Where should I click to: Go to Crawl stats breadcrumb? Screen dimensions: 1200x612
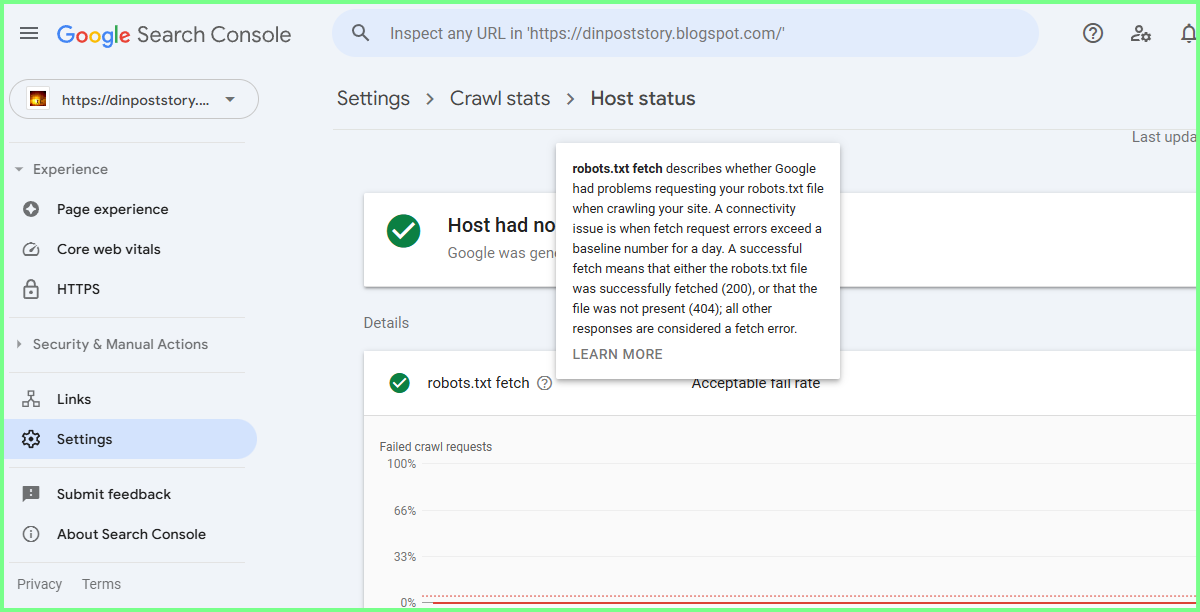[x=500, y=98]
